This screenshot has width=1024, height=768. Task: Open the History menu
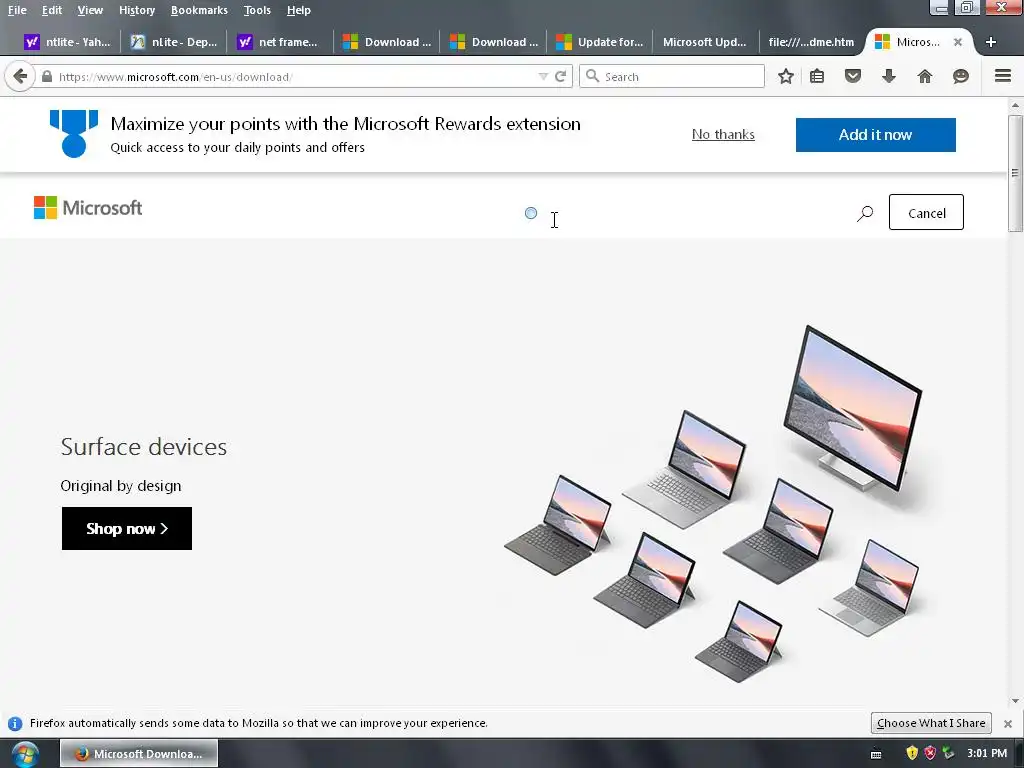[x=136, y=10]
